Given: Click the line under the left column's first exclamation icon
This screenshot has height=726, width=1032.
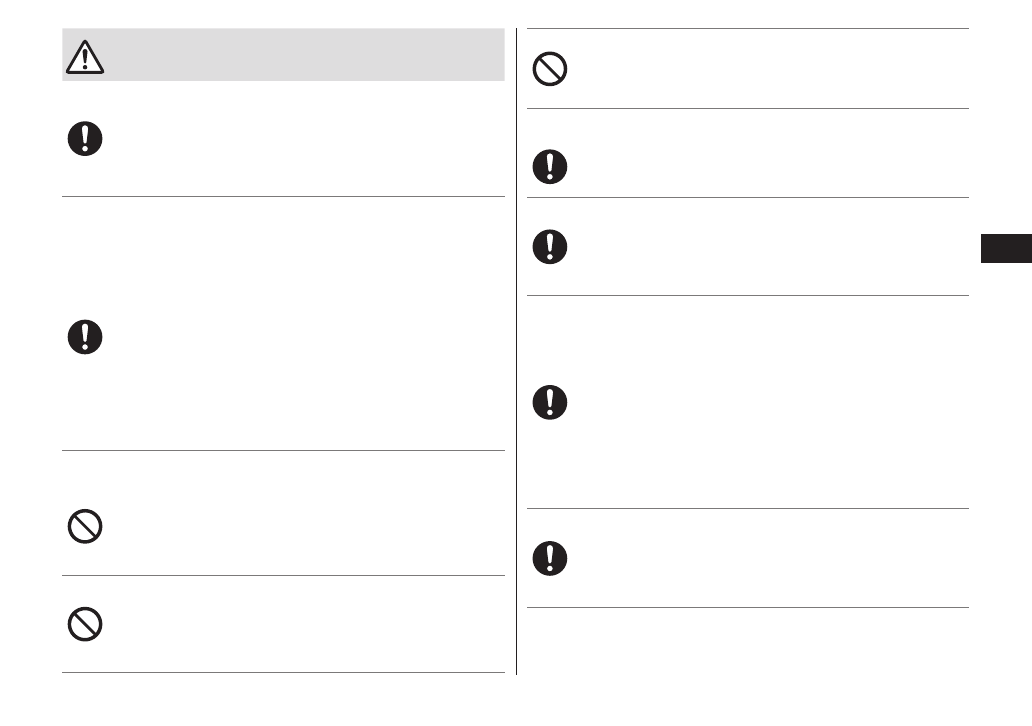Looking at the screenshot, I should [283, 197].
